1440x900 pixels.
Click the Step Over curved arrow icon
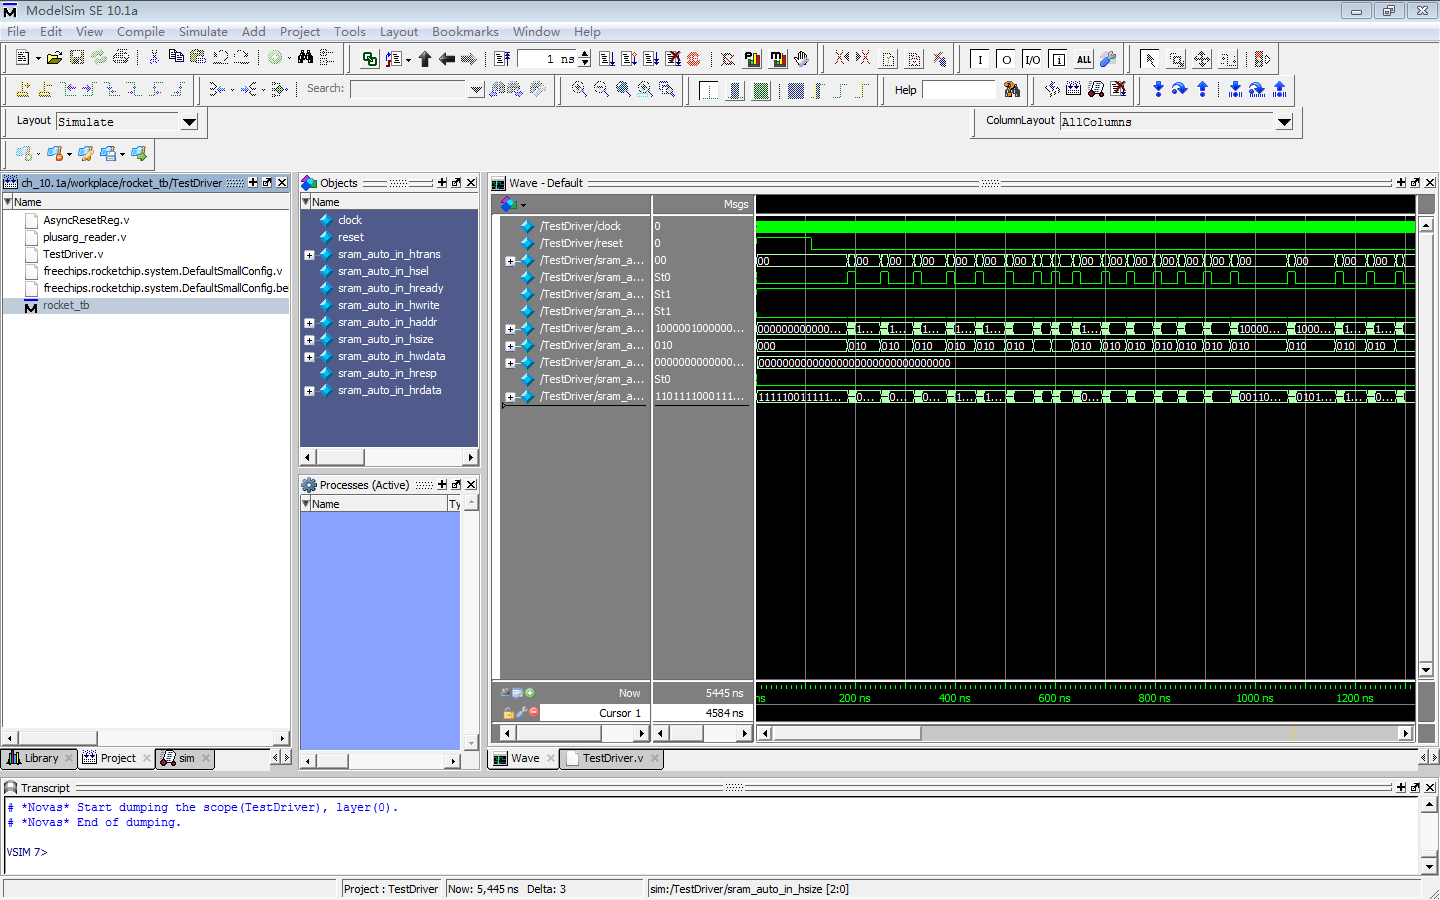click(x=1180, y=89)
